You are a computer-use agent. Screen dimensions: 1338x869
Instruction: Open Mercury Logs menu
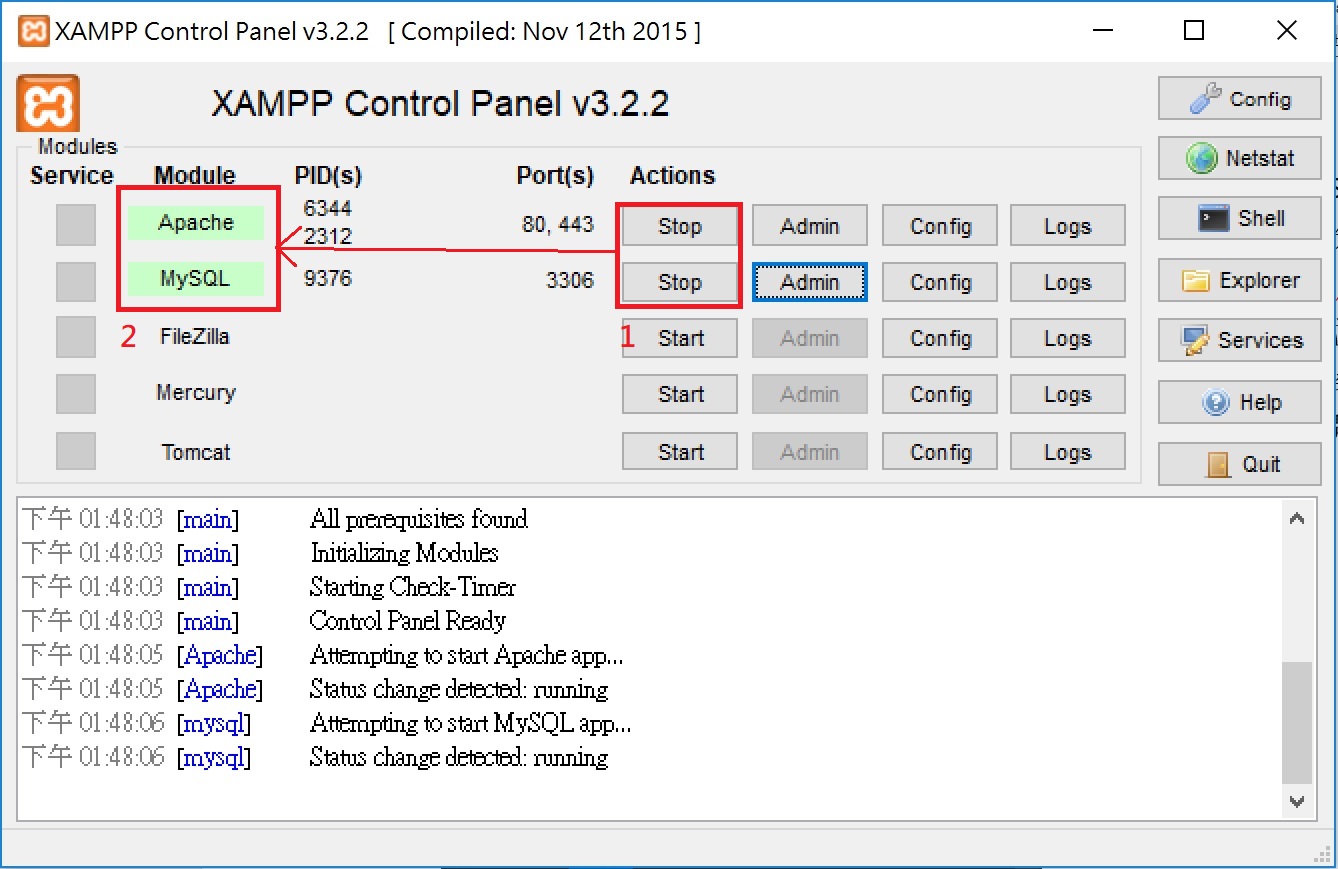click(x=1068, y=394)
